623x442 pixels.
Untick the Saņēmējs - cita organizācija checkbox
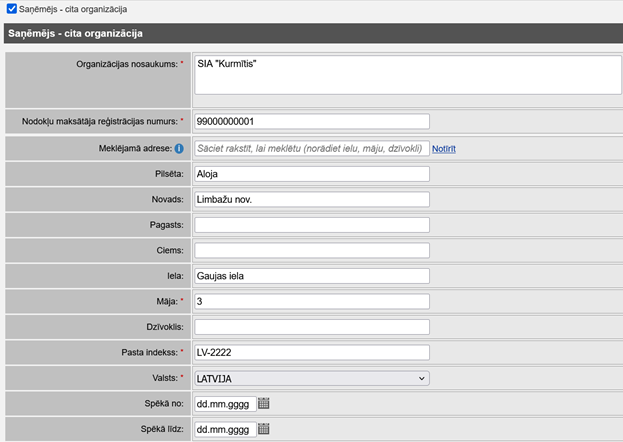pyautogui.click(x=10, y=9)
